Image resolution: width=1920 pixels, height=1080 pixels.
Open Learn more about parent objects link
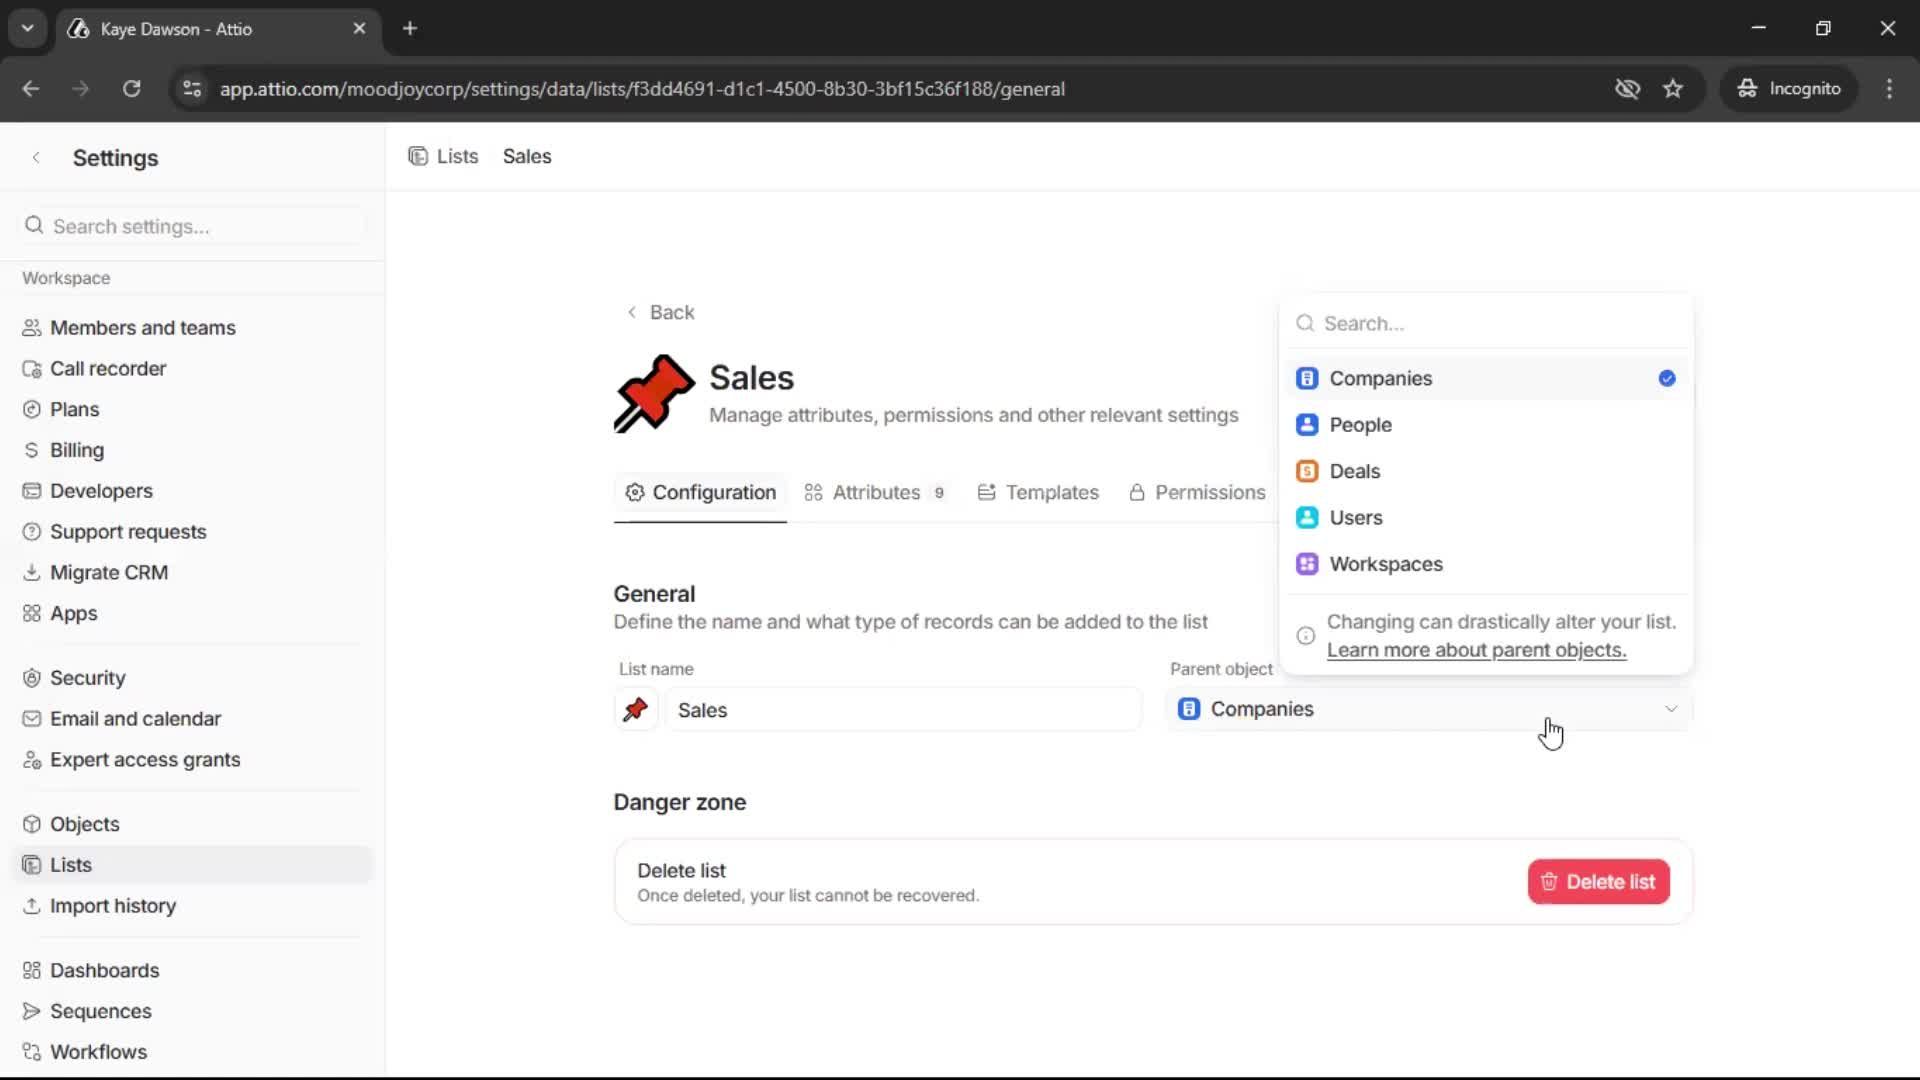coord(1477,650)
